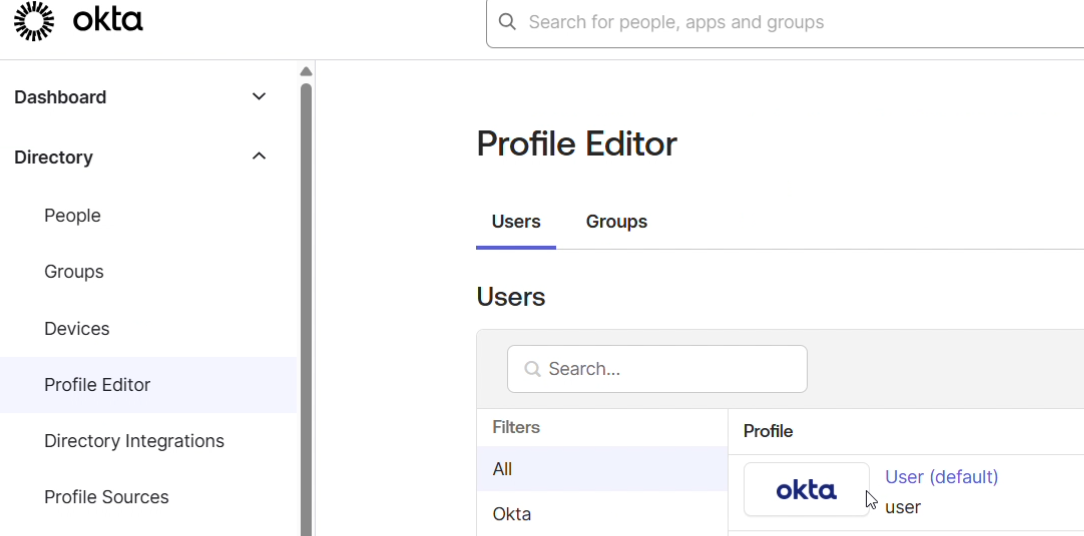
Task: Click the Profile column header
Action: pos(768,432)
